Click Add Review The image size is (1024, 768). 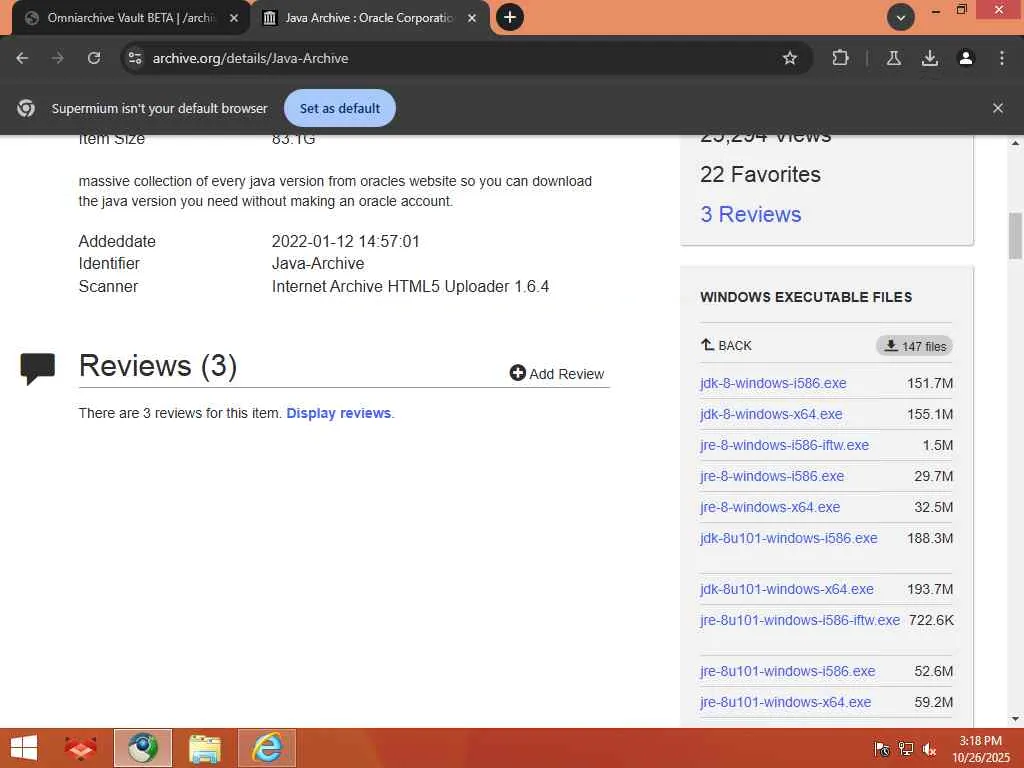click(557, 374)
